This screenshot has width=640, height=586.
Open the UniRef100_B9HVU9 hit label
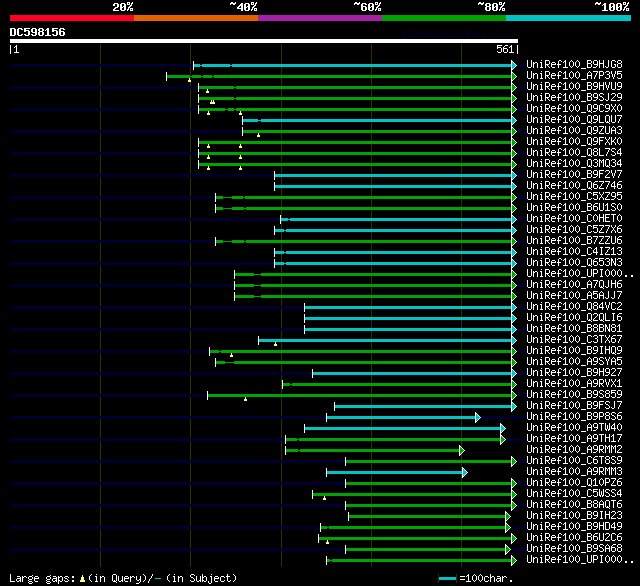click(574, 87)
